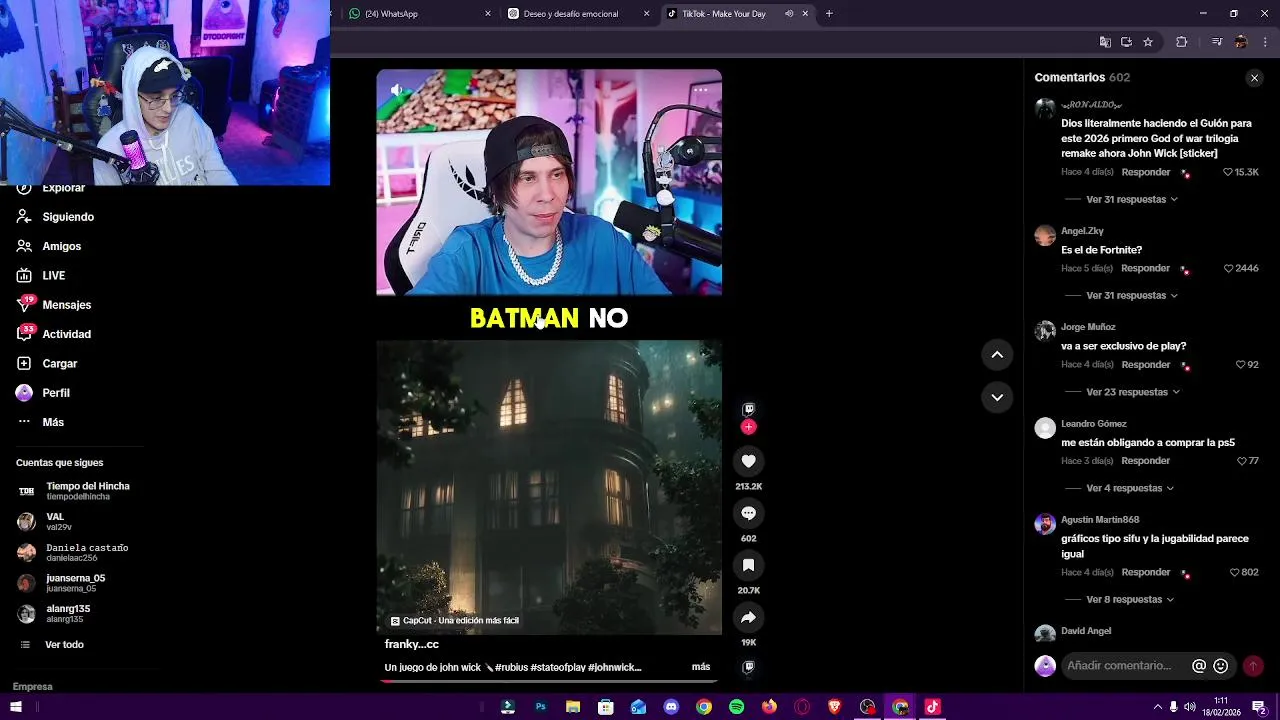Open Perfil in the sidebar

(x=56, y=393)
